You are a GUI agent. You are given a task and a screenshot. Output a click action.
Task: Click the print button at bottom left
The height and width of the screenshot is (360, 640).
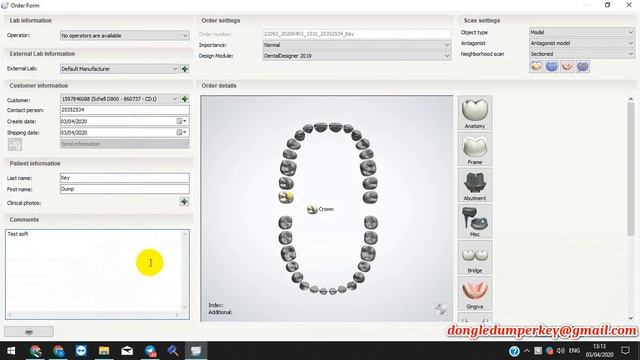[x=29, y=331]
